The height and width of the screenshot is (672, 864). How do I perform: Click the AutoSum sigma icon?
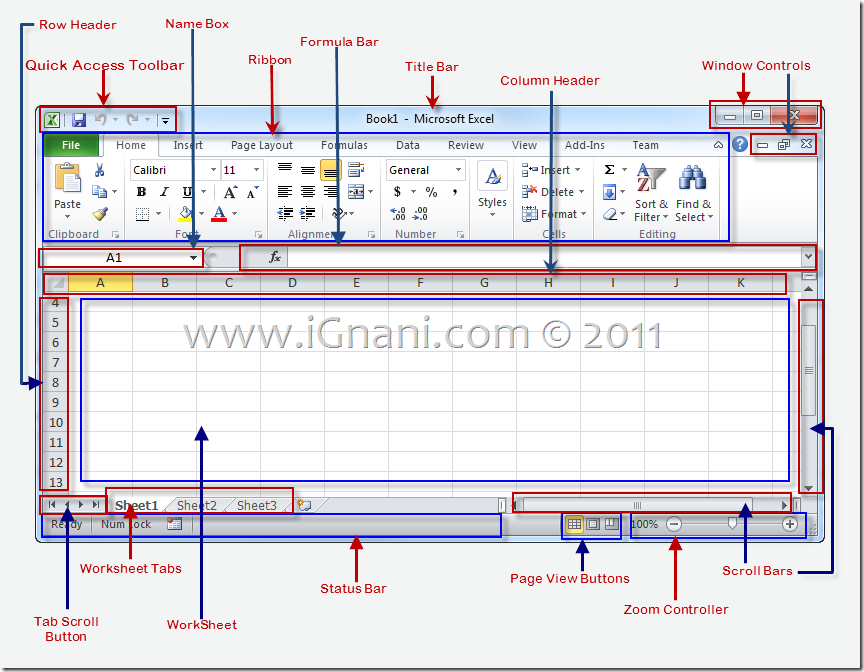pyautogui.click(x=609, y=169)
